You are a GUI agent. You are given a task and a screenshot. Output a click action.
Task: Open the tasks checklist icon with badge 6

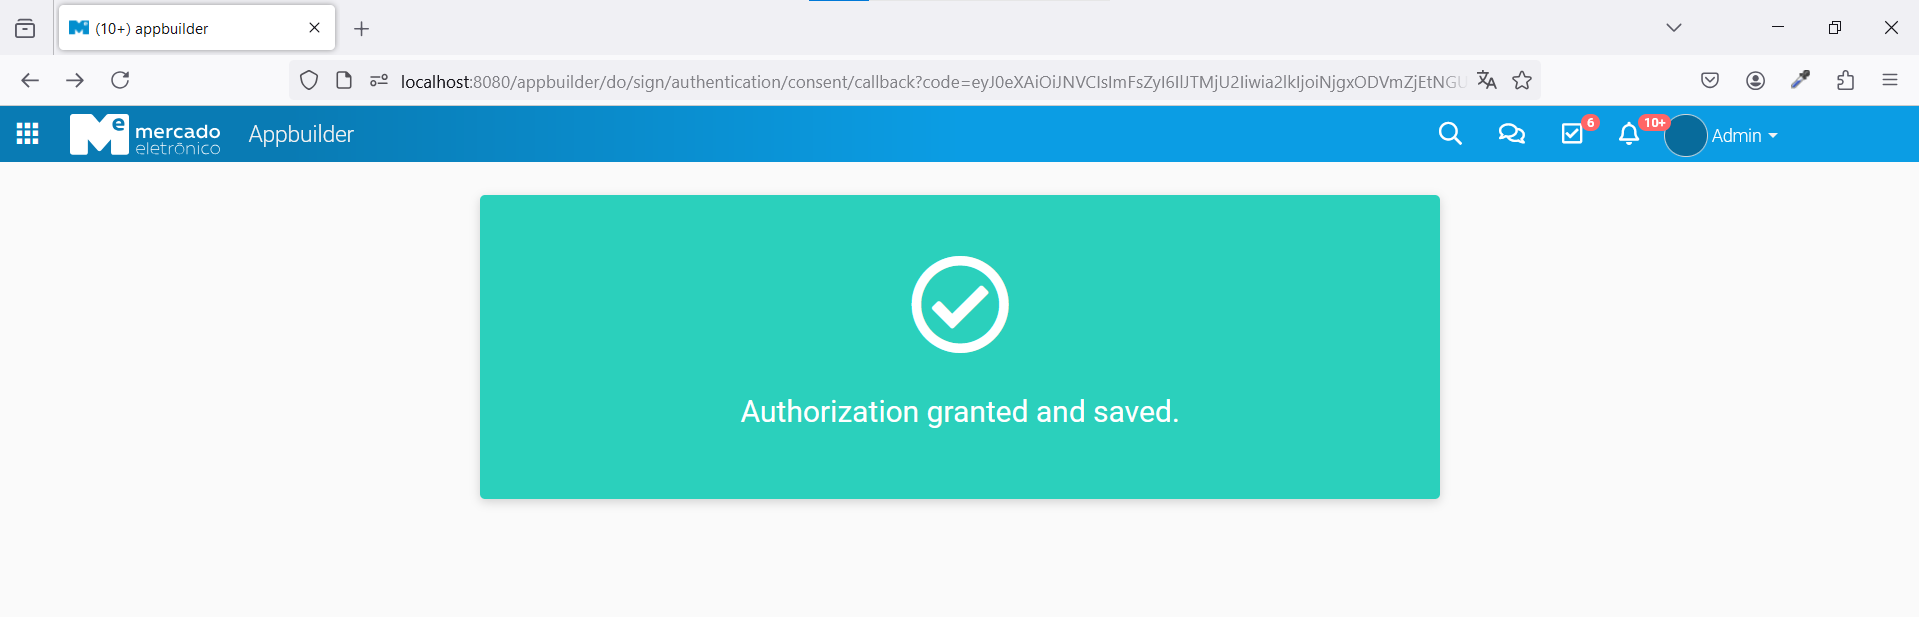pos(1573,134)
